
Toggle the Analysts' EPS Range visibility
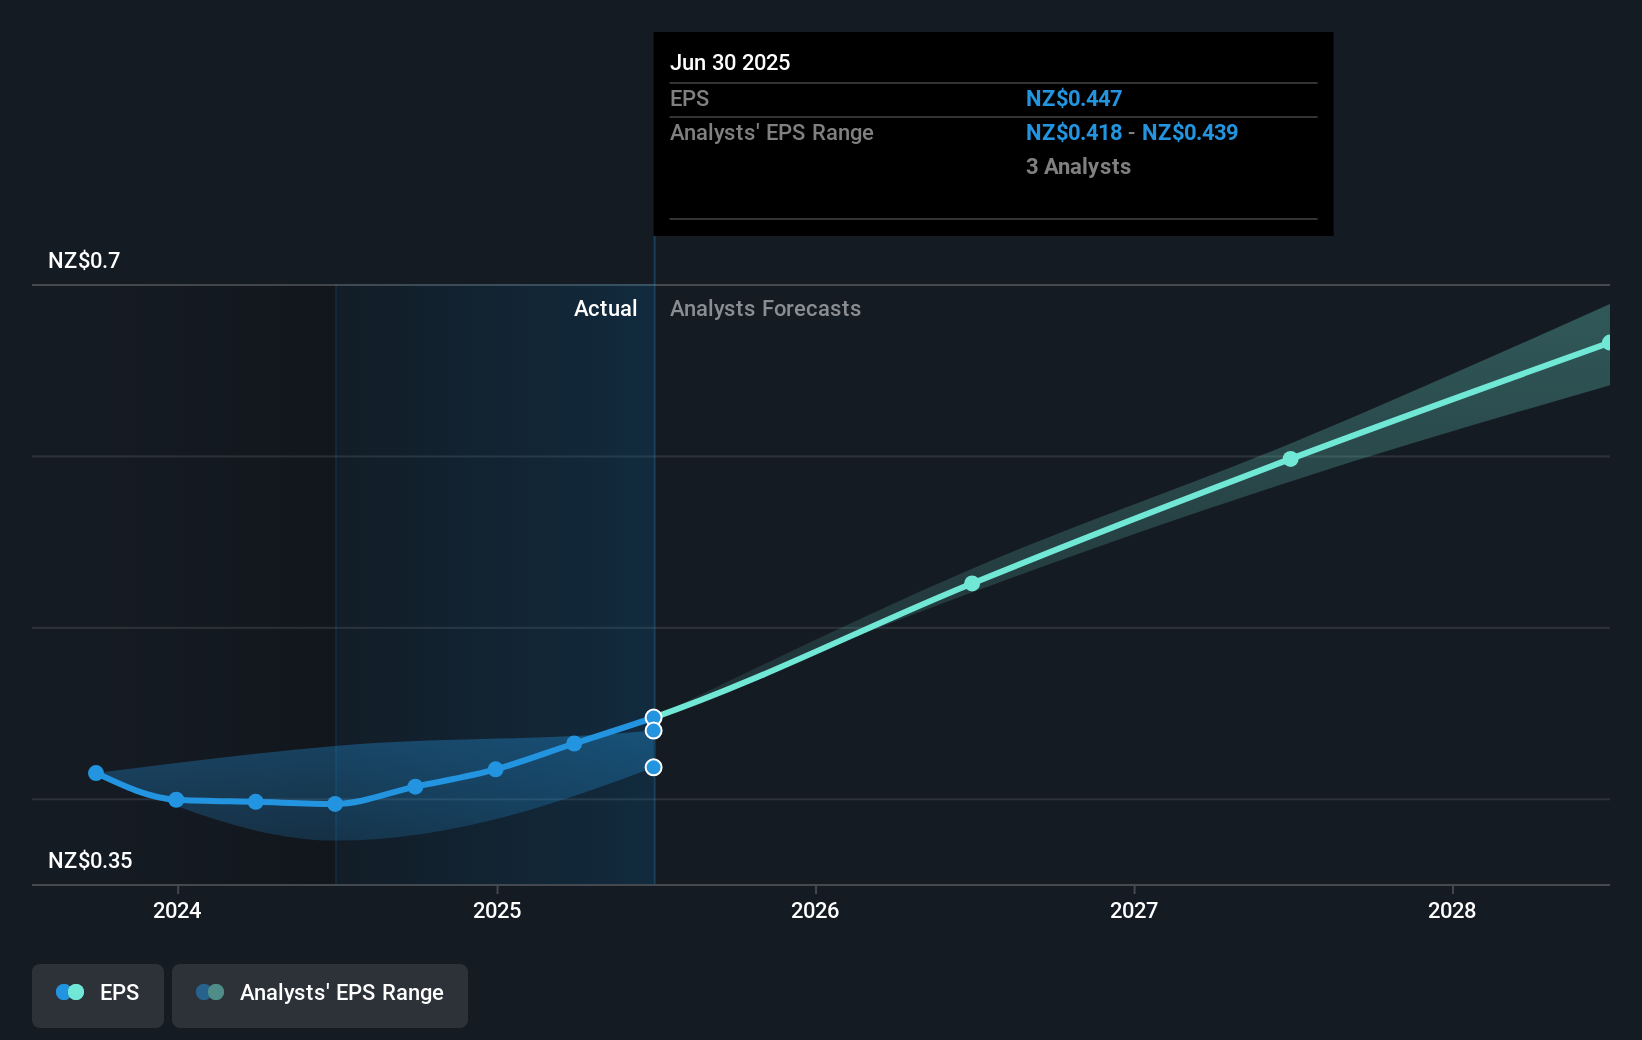[320, 995]
